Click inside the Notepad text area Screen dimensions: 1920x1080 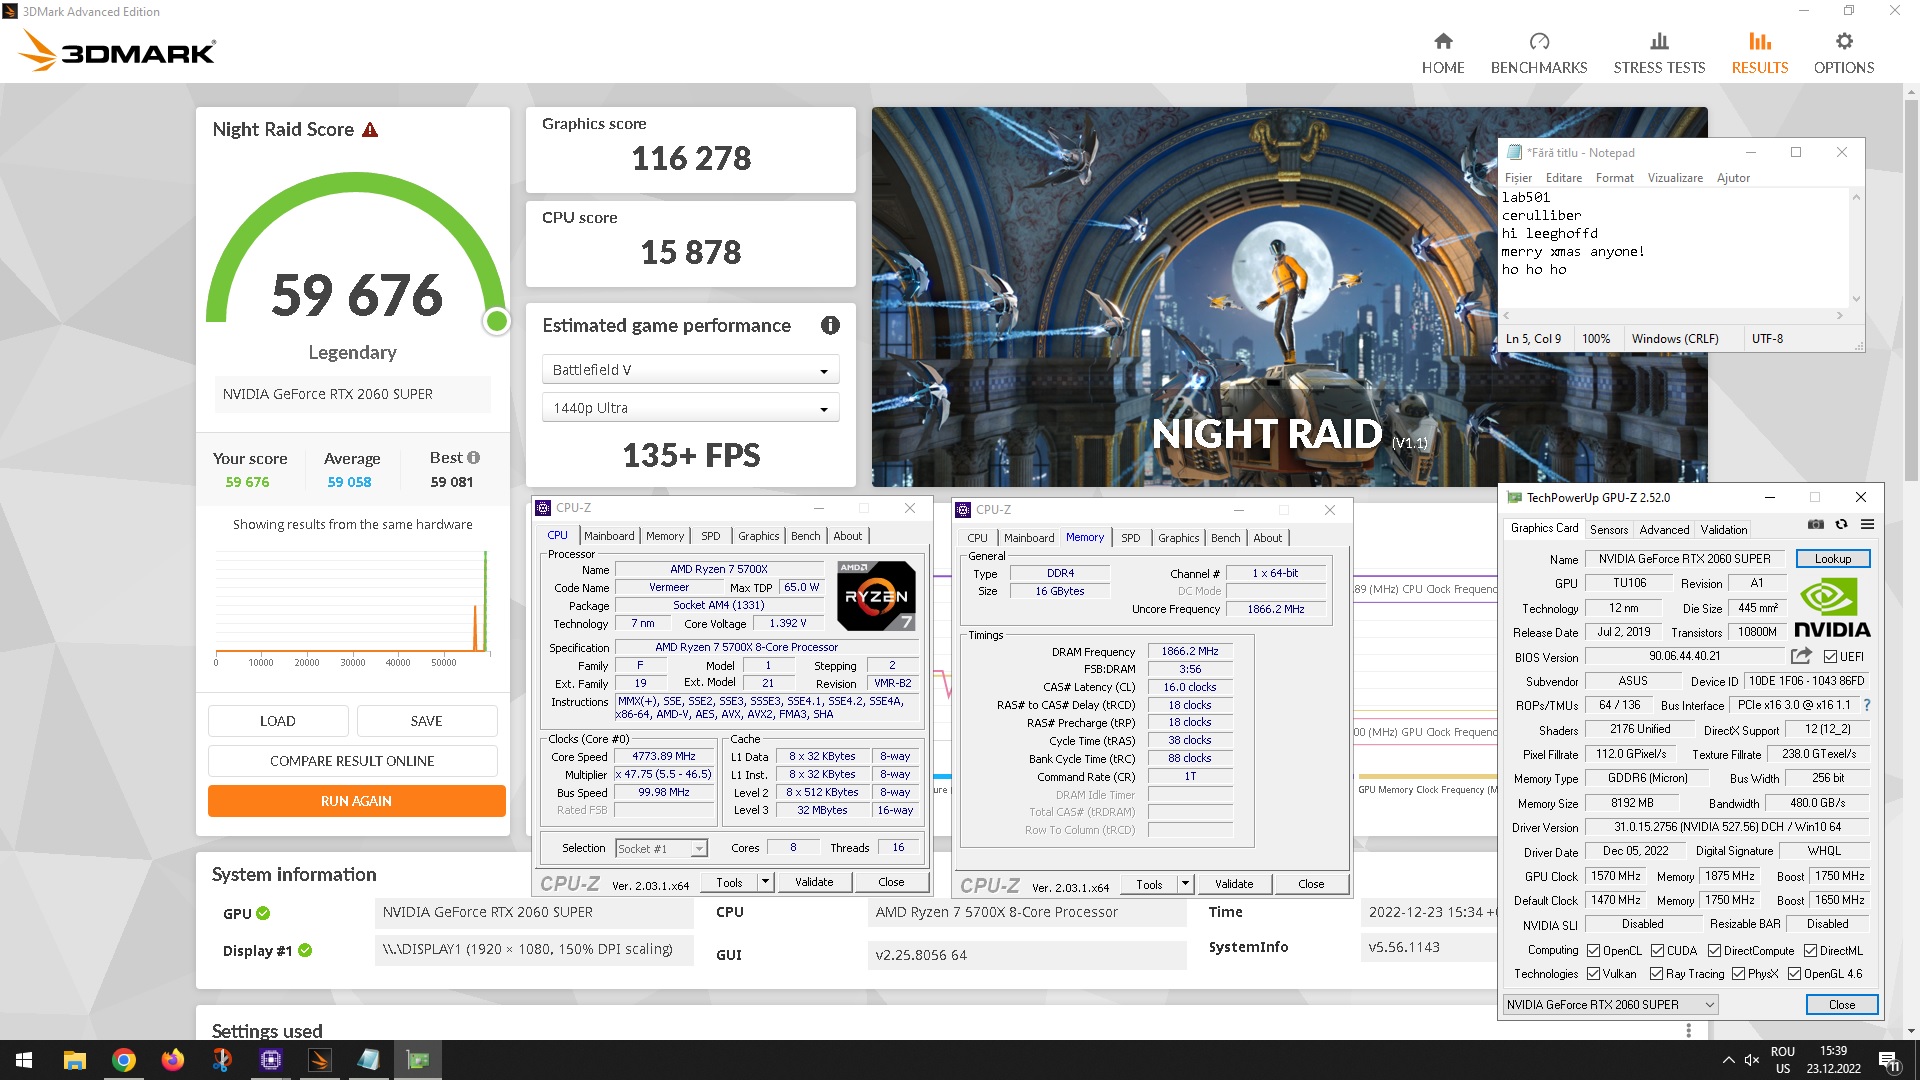(1675, 248)
